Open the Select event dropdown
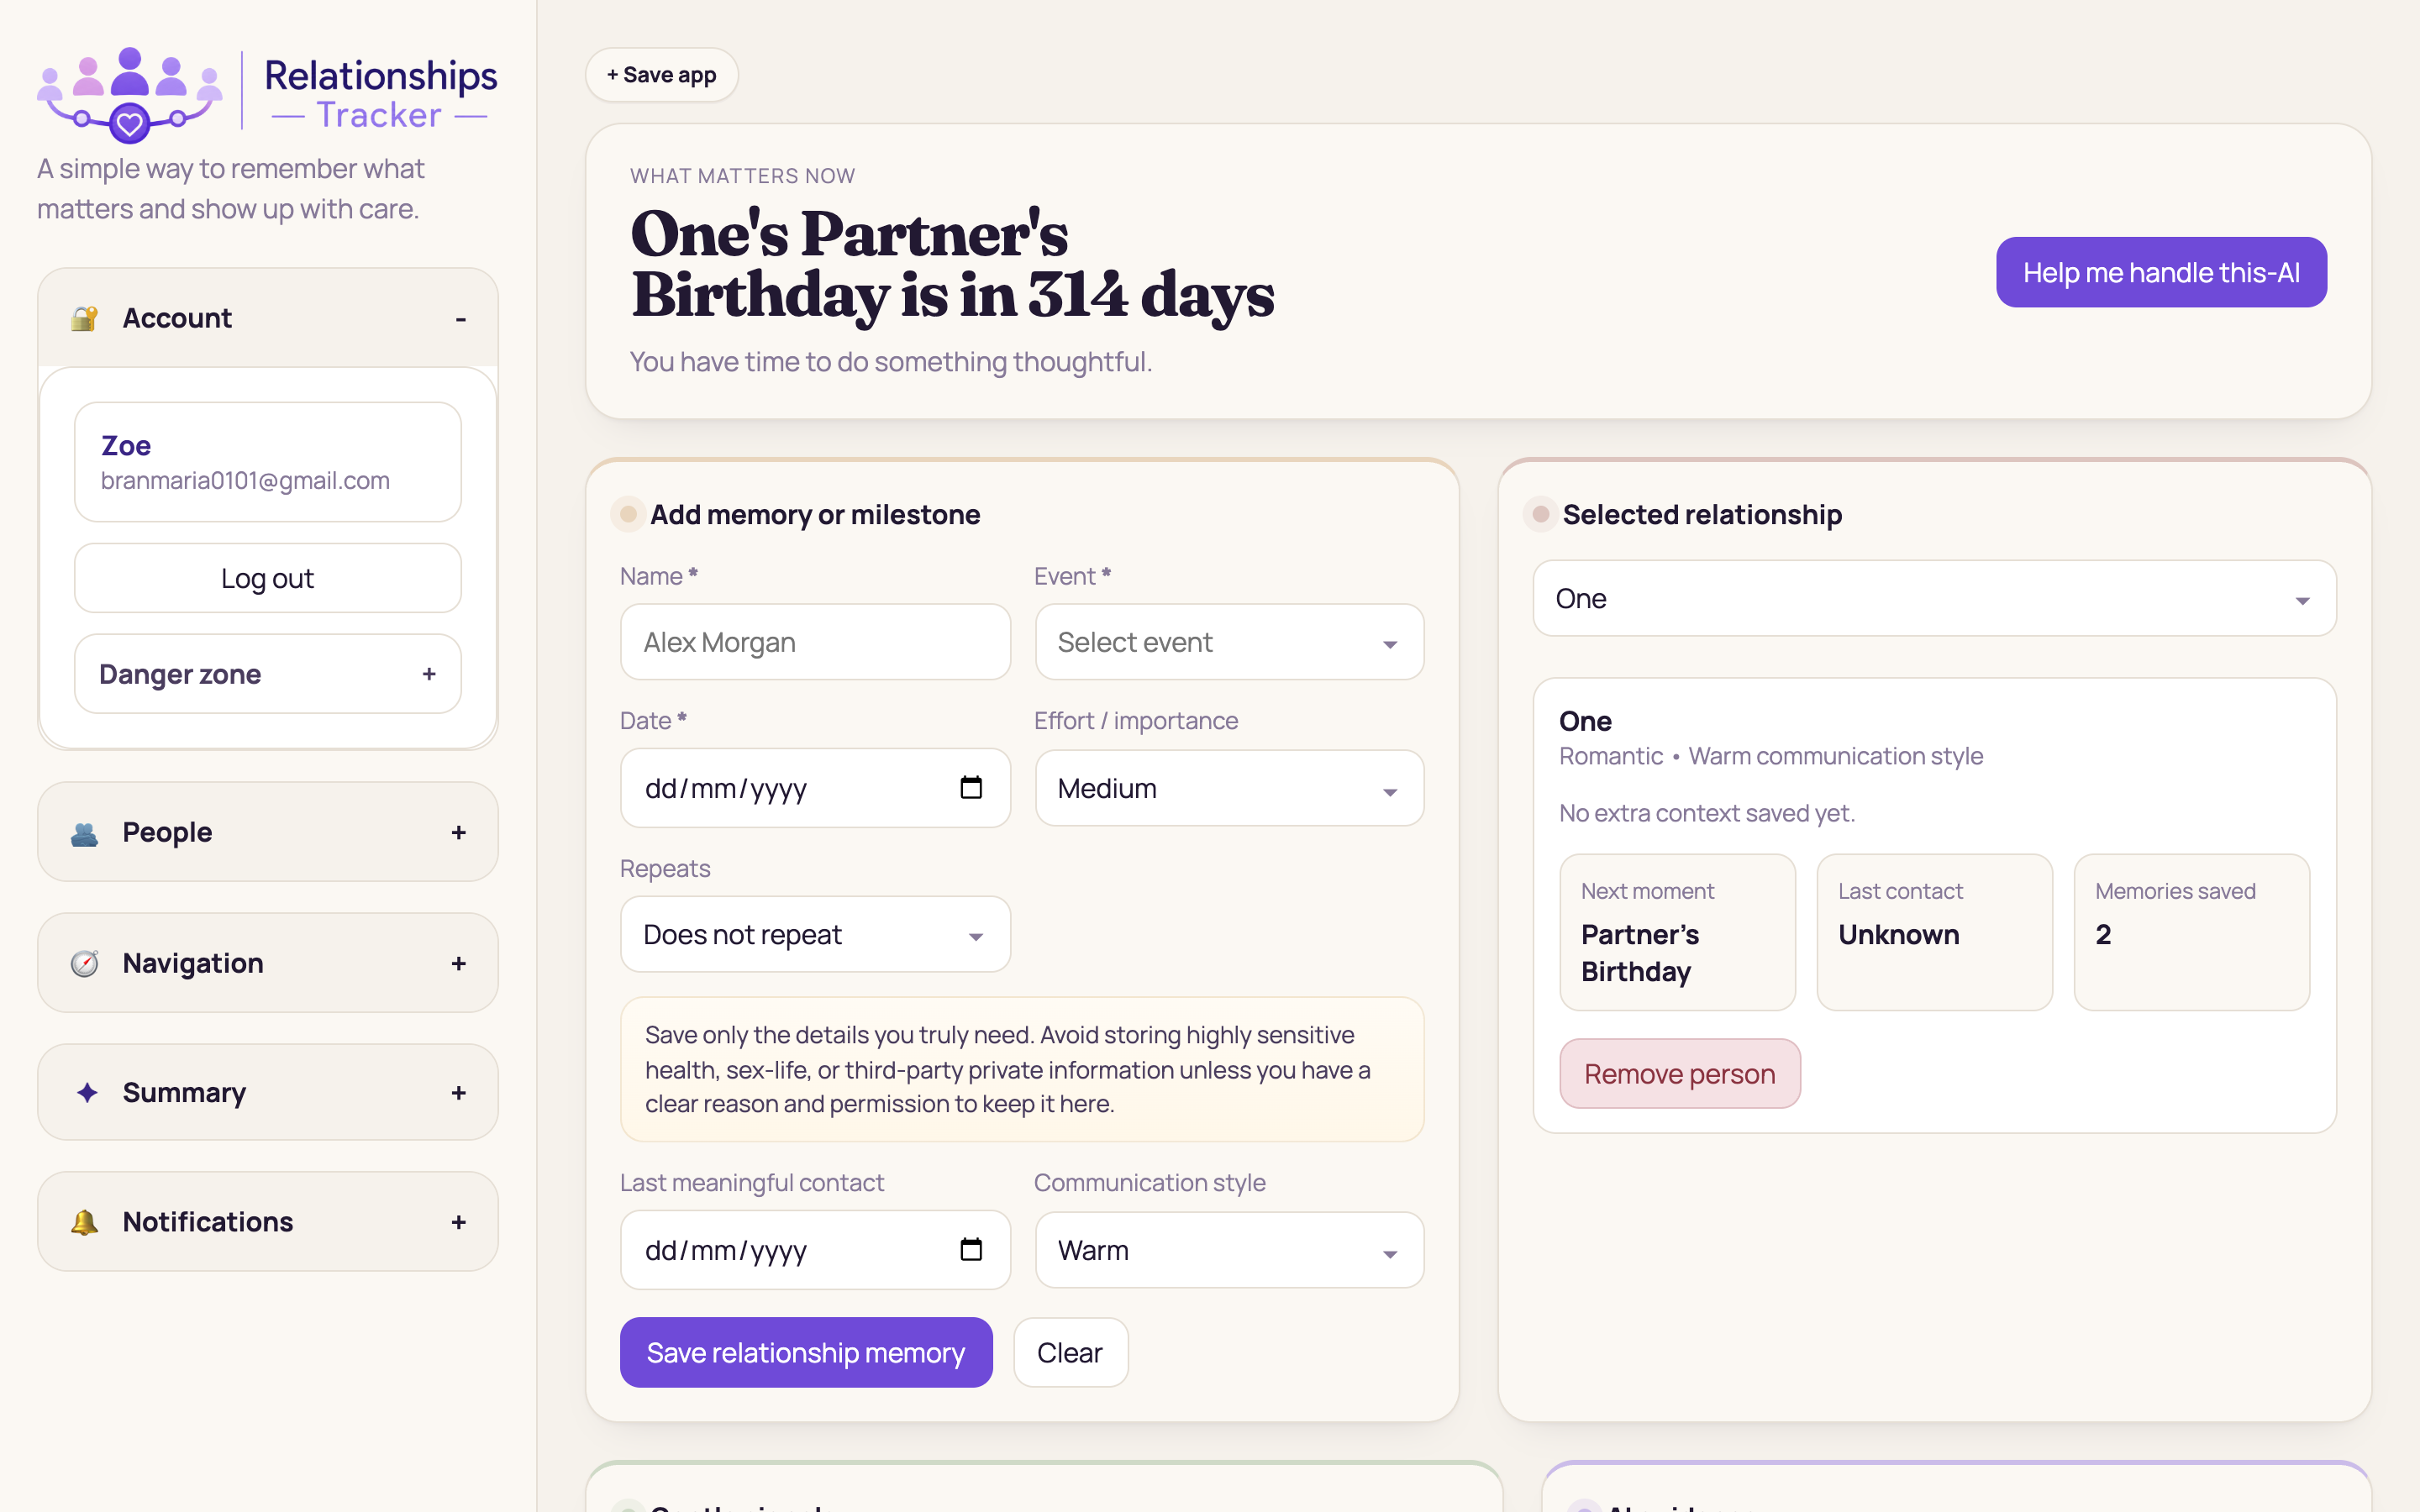Viewport: 2420px width, 1512px height. 1229,642
